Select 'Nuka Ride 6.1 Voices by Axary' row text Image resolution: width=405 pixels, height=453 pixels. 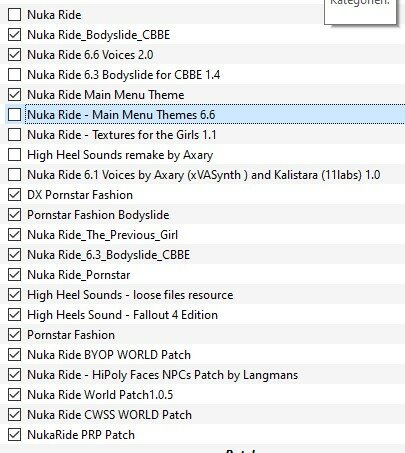pyautogui.click(x=204, y=175)
